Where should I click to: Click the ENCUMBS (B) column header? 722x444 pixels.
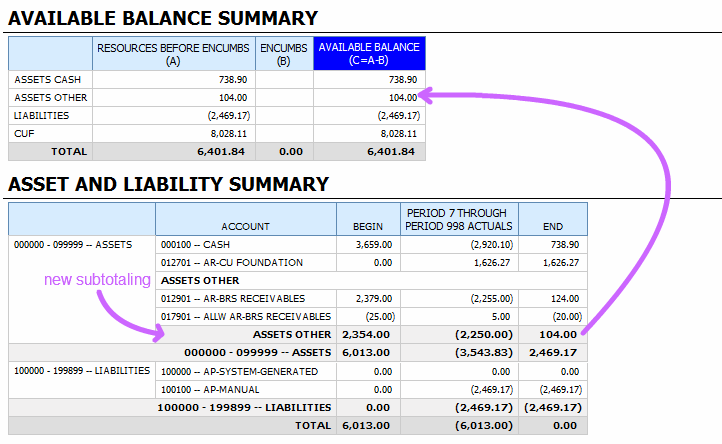coord(284,54)
